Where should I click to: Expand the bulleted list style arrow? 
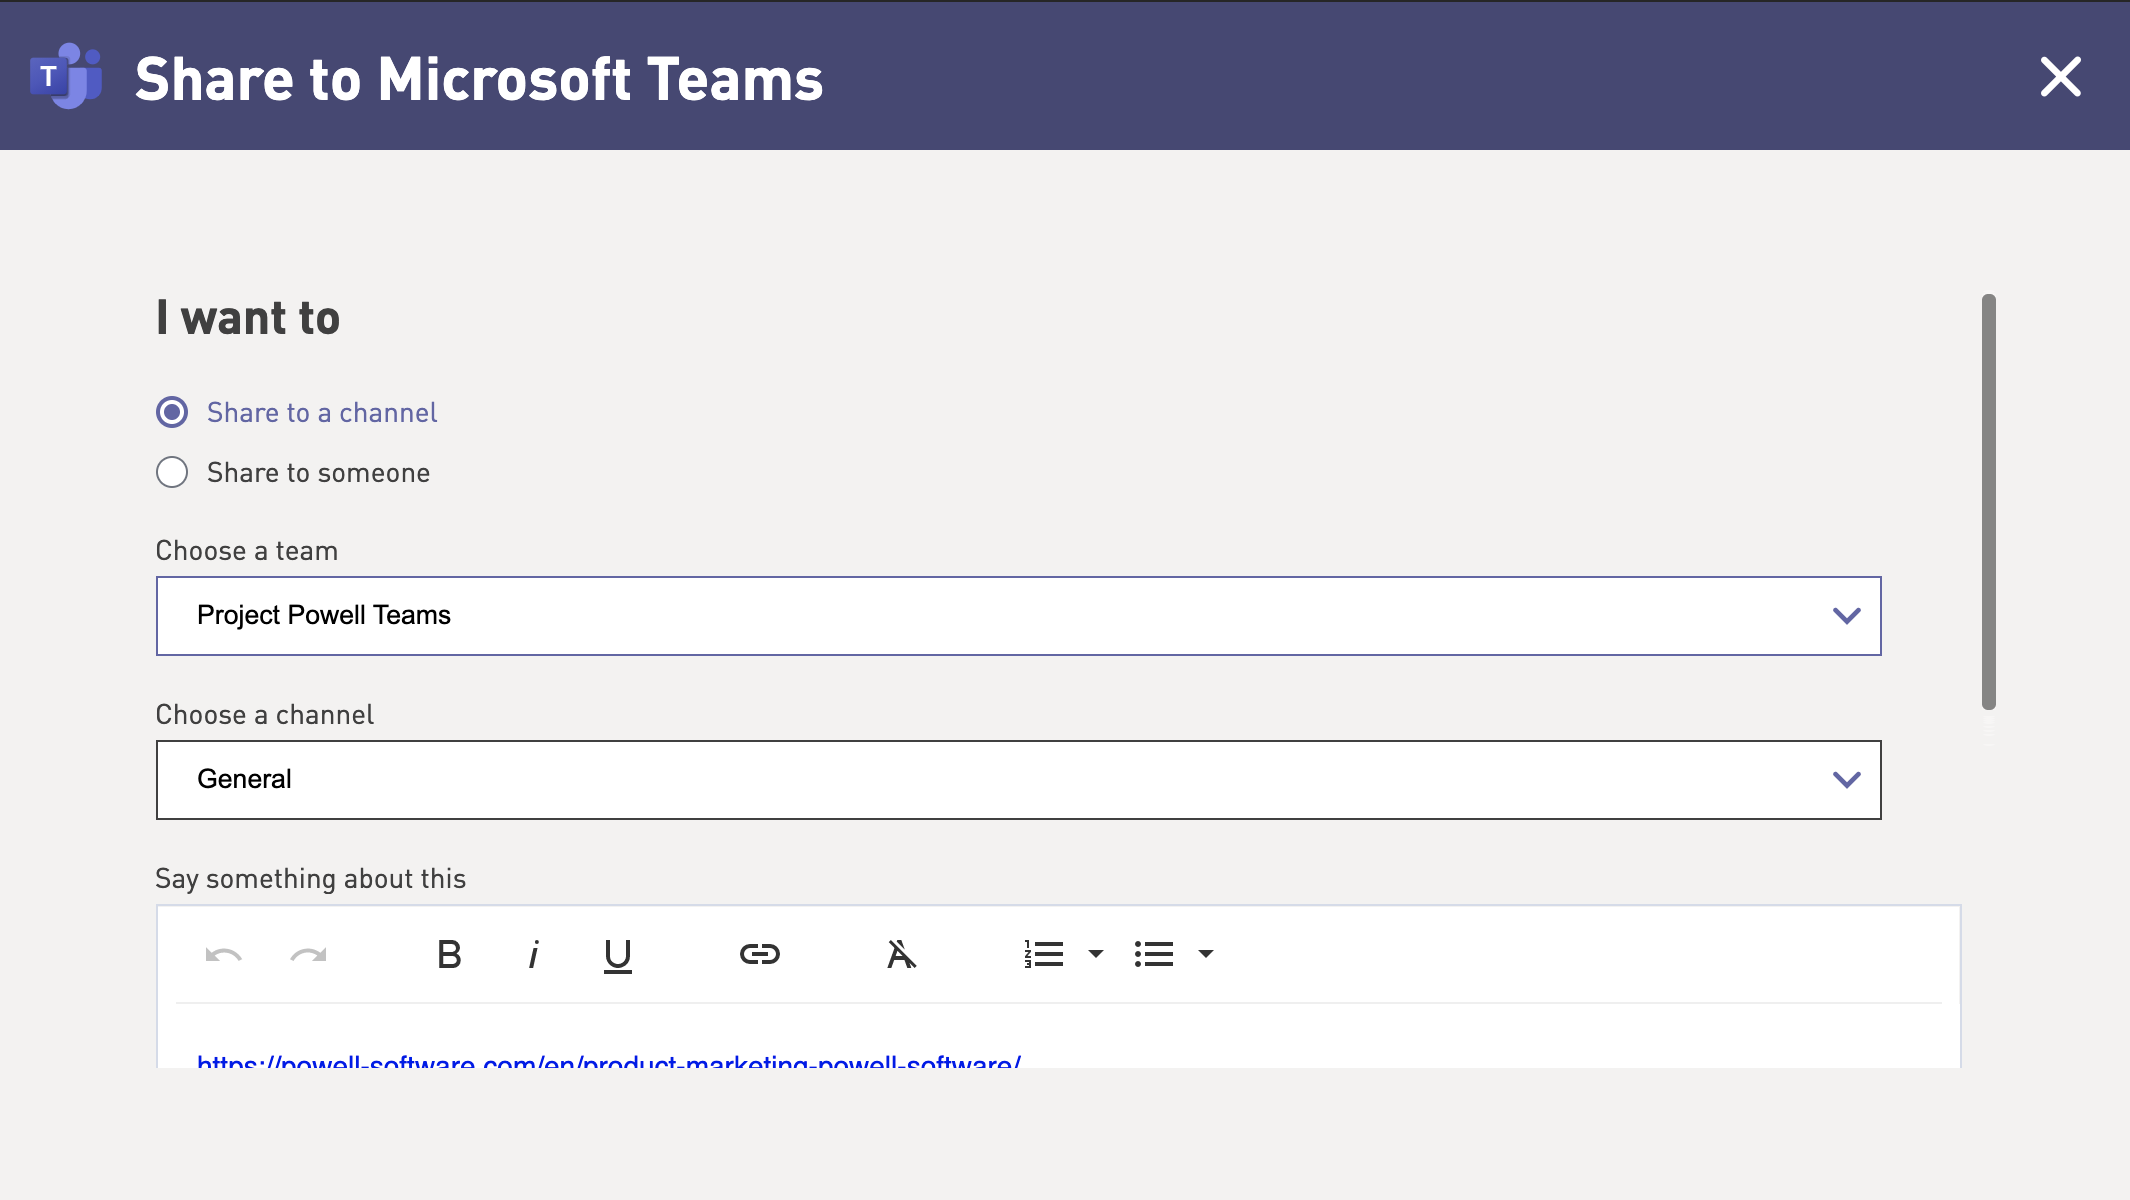[1206, 954]
